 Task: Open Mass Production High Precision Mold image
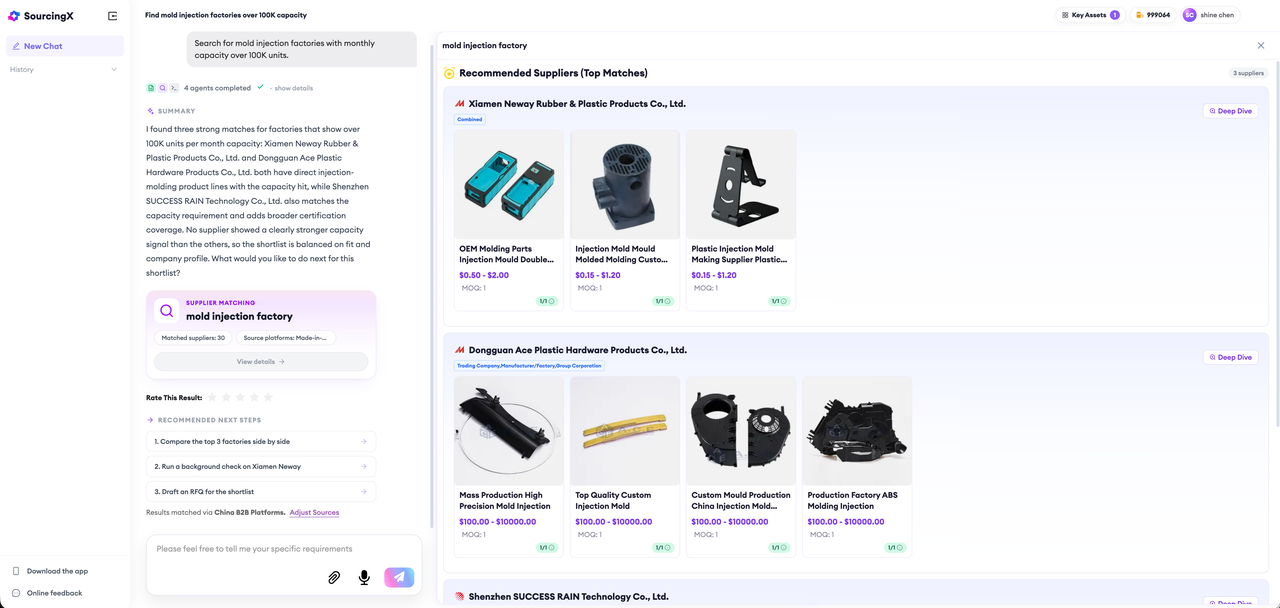click(509, 431)
